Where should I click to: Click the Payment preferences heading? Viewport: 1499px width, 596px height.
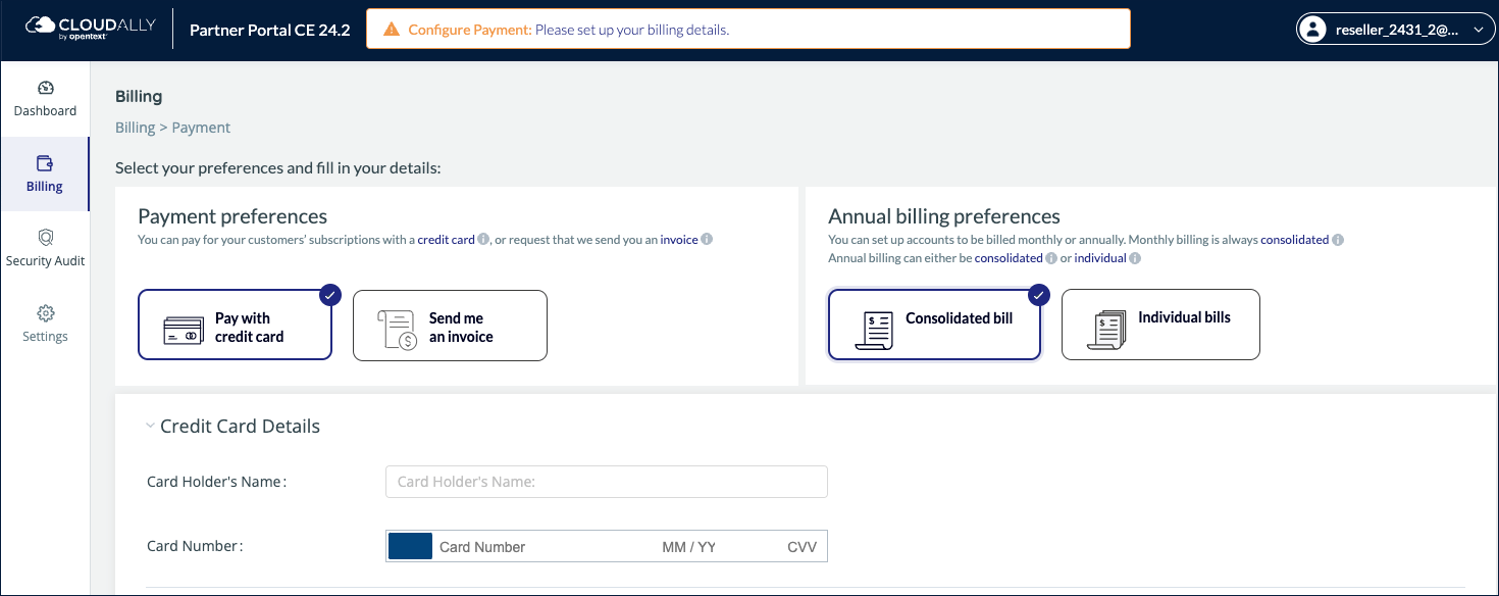[x=232, y=216]
